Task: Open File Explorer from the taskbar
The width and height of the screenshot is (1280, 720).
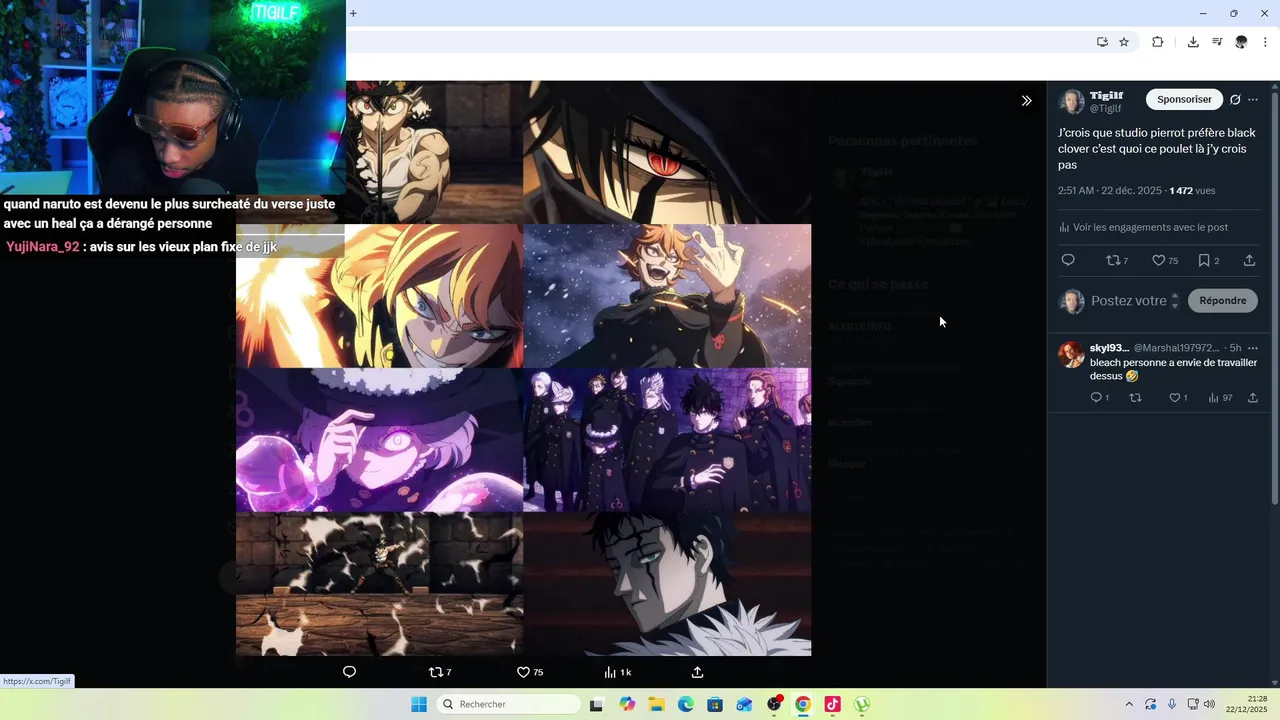Action: click(x=656, y=704)
